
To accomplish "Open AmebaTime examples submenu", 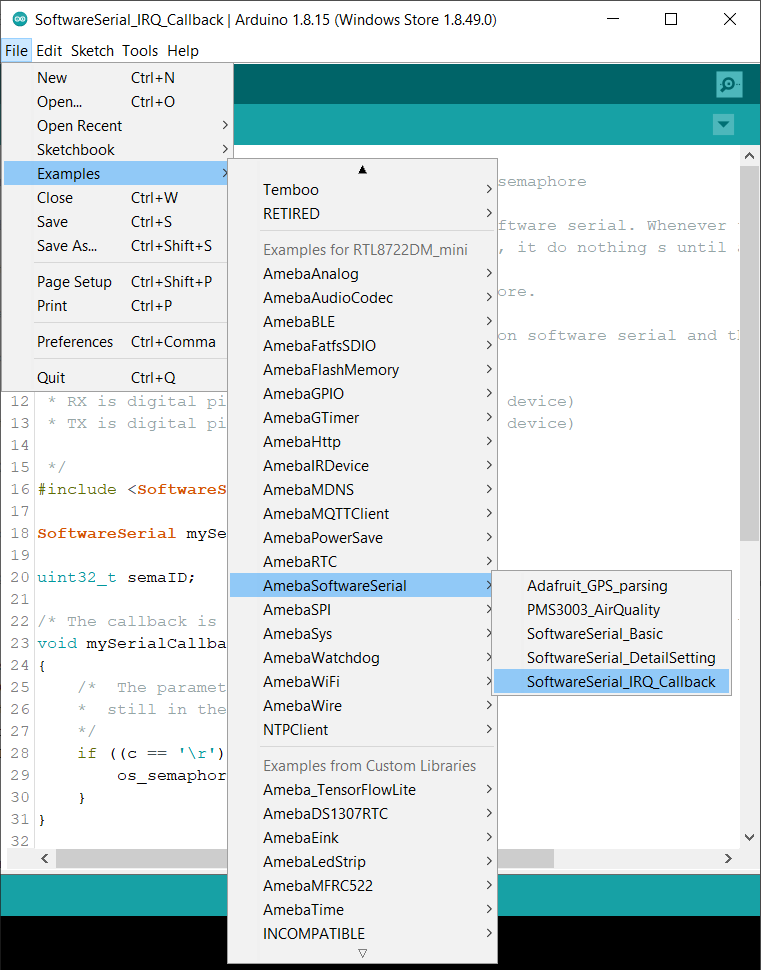I will click(x=363, y=910).
